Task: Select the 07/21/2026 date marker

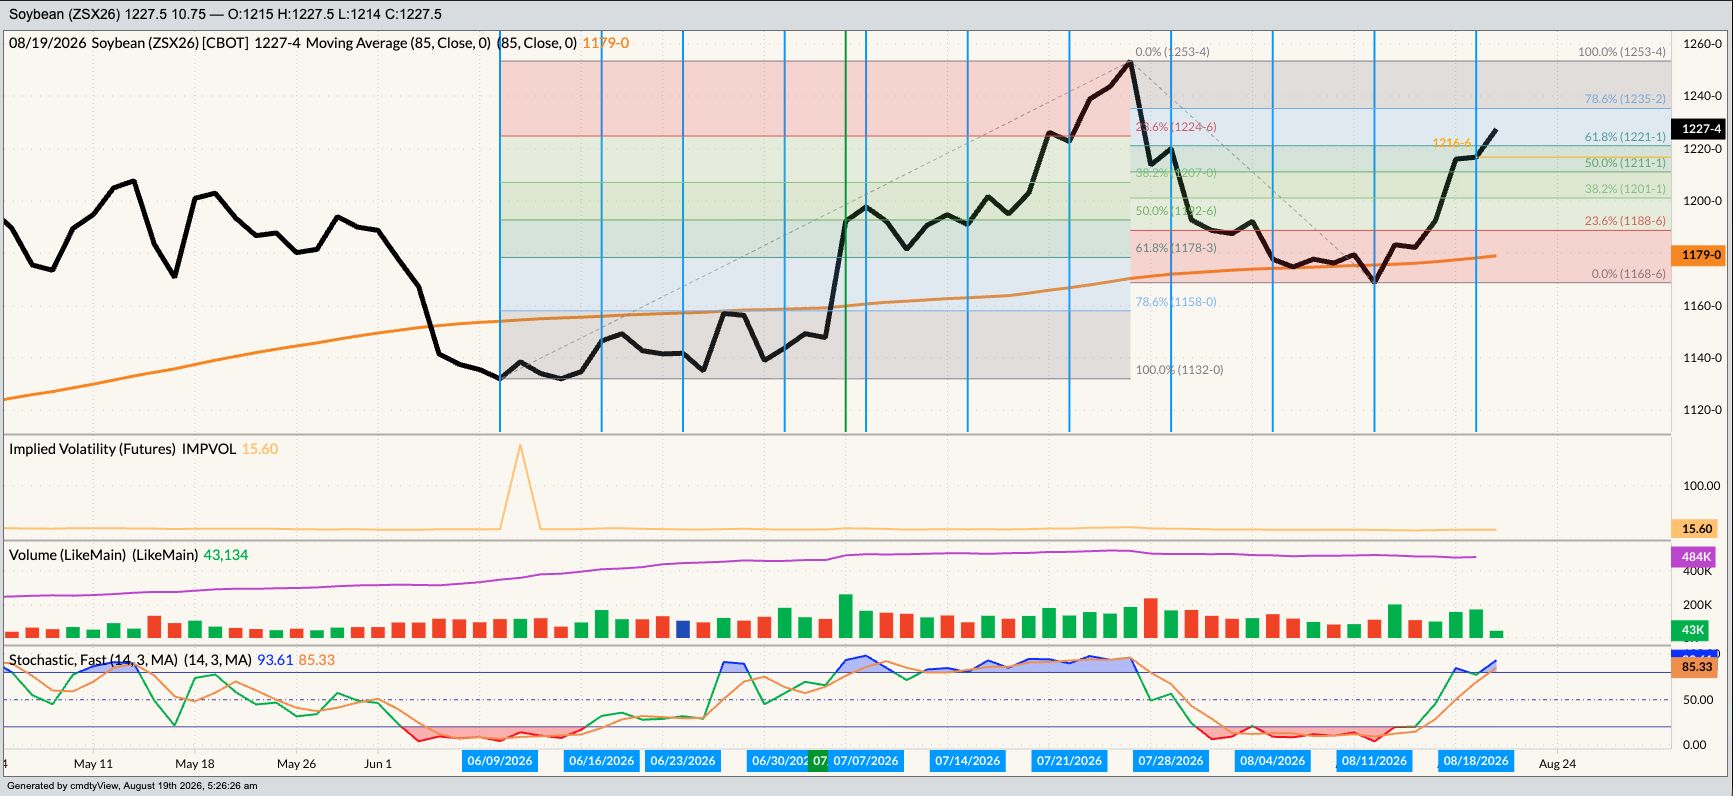Action: tap(1069, 761)
